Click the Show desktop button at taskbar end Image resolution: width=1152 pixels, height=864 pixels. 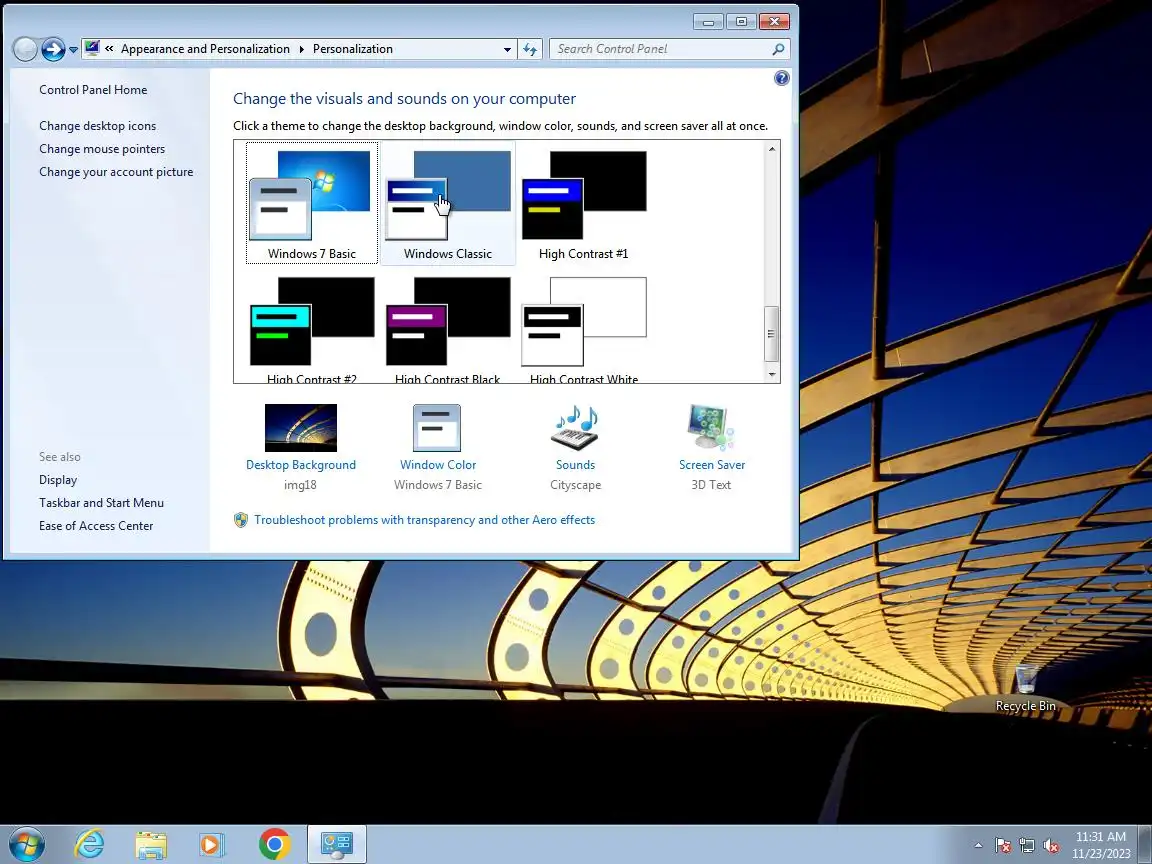coord(1145,845)
